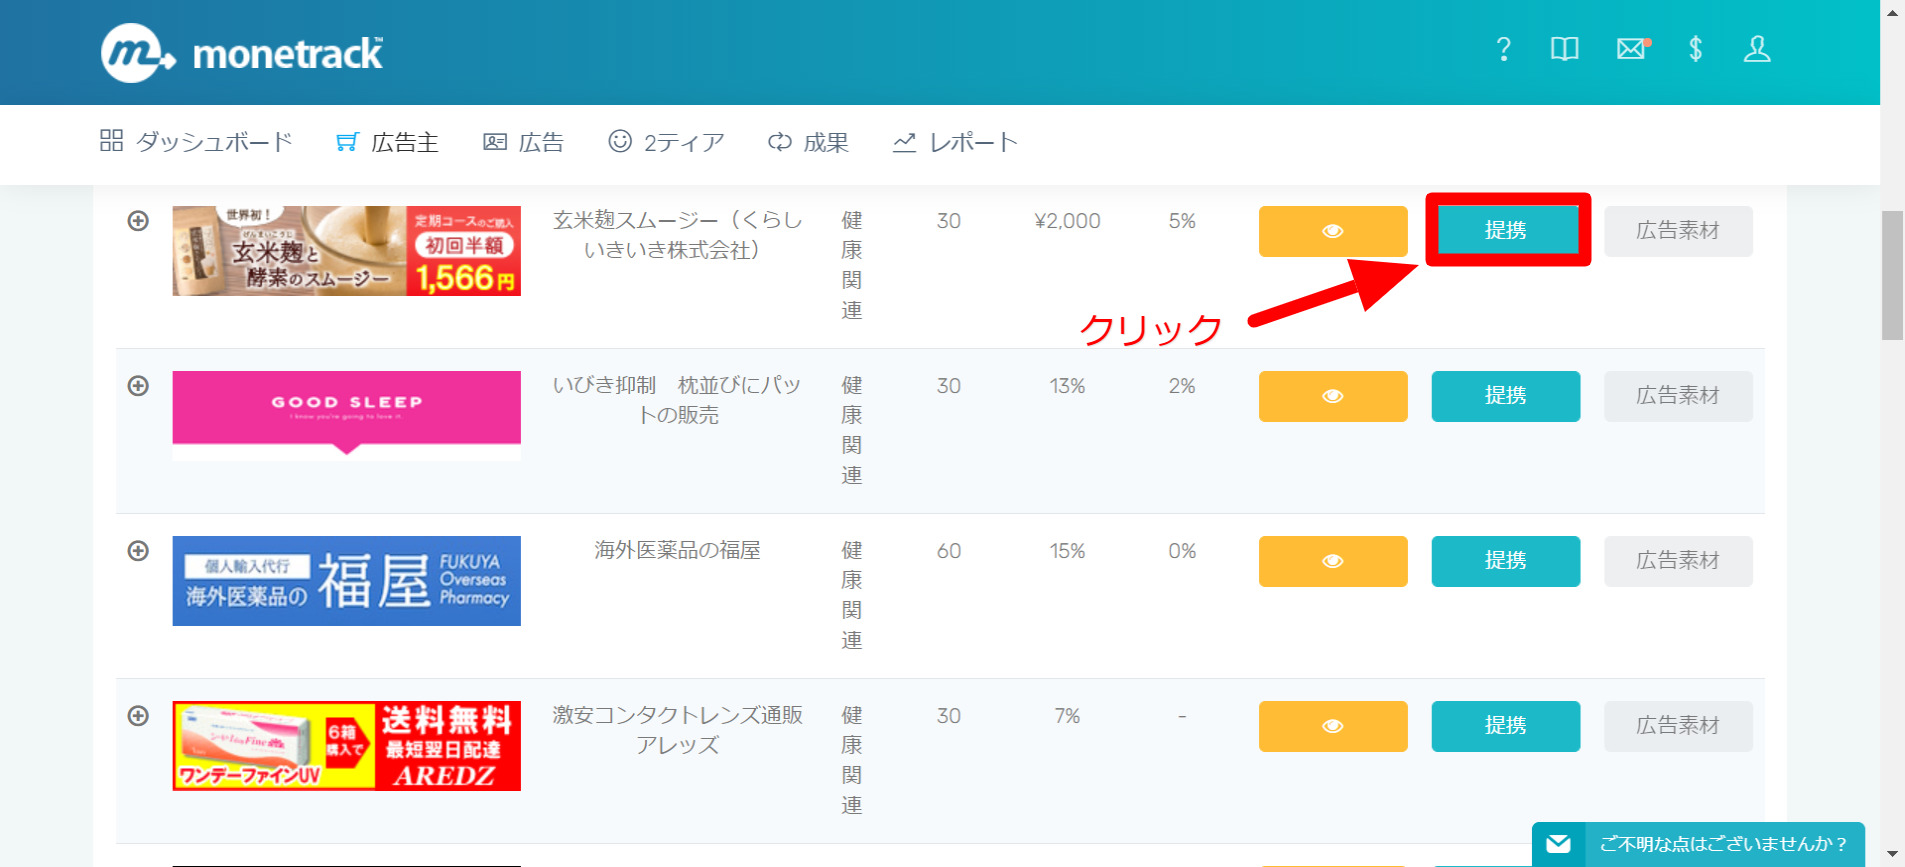Open the mail inbox icon
The width and height of the screenshot is (1905, 867).
[x=1633, y=49]
